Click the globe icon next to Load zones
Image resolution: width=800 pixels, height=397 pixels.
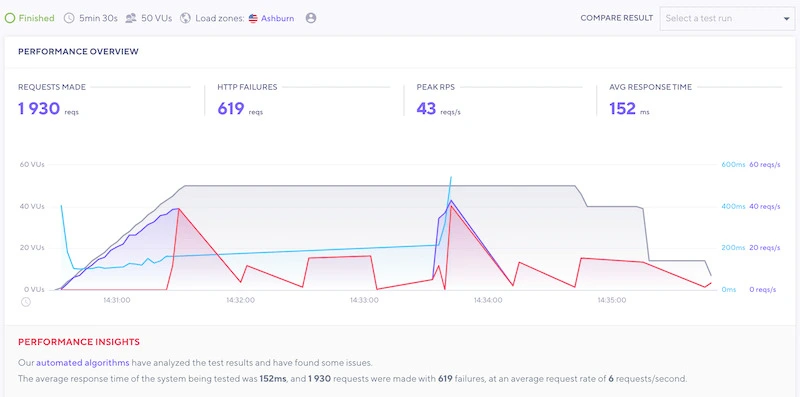tap(186, 18)
